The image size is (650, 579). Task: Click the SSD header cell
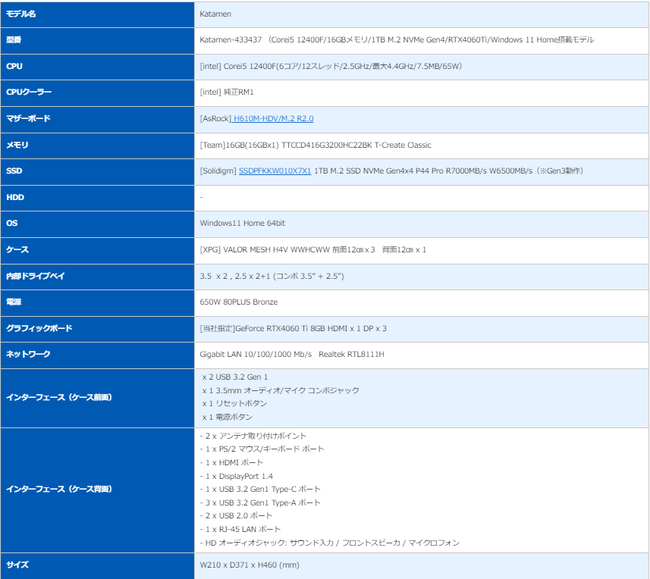coord(97,171)
